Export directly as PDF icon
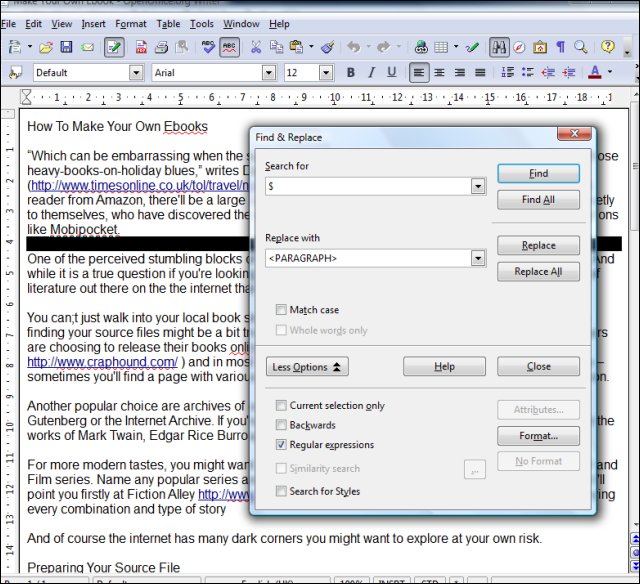640x584 pixels. click(x=141, y=48)
